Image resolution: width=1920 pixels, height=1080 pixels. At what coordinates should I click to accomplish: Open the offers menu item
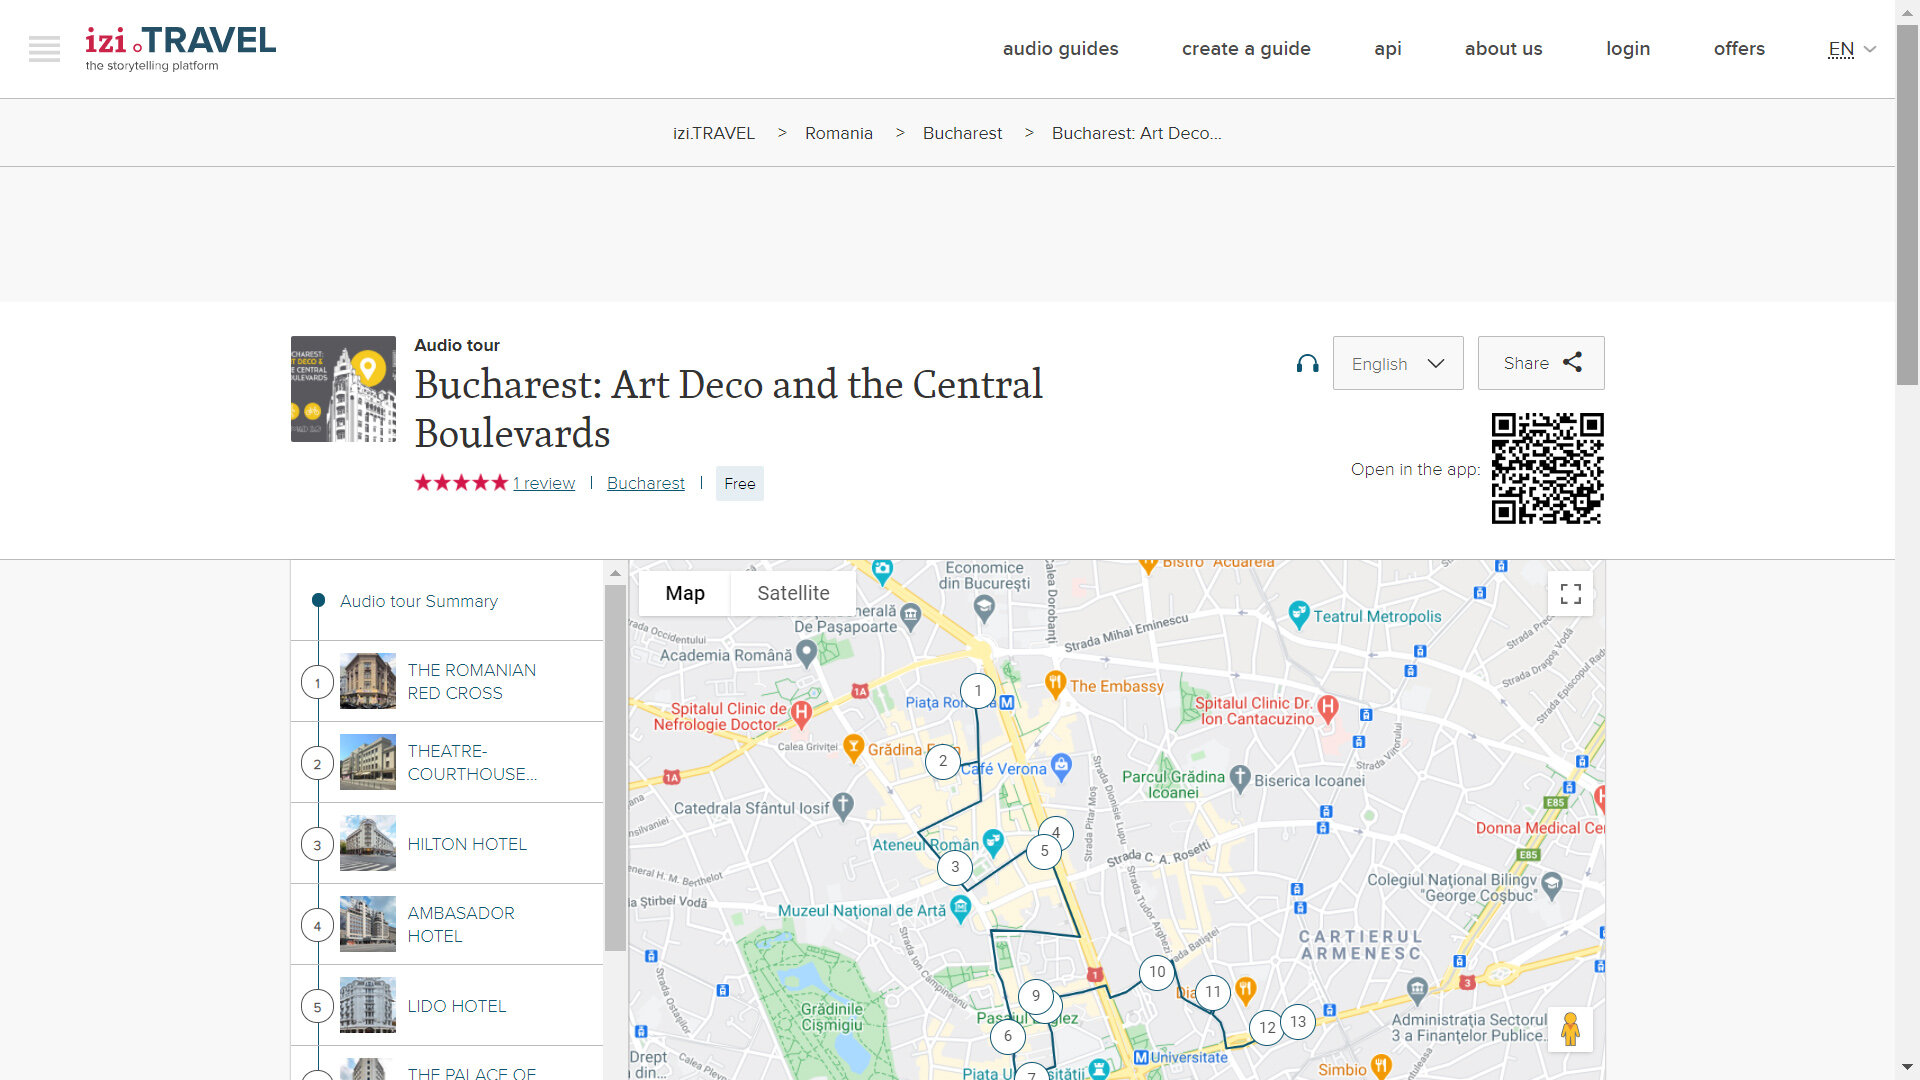1739,49
